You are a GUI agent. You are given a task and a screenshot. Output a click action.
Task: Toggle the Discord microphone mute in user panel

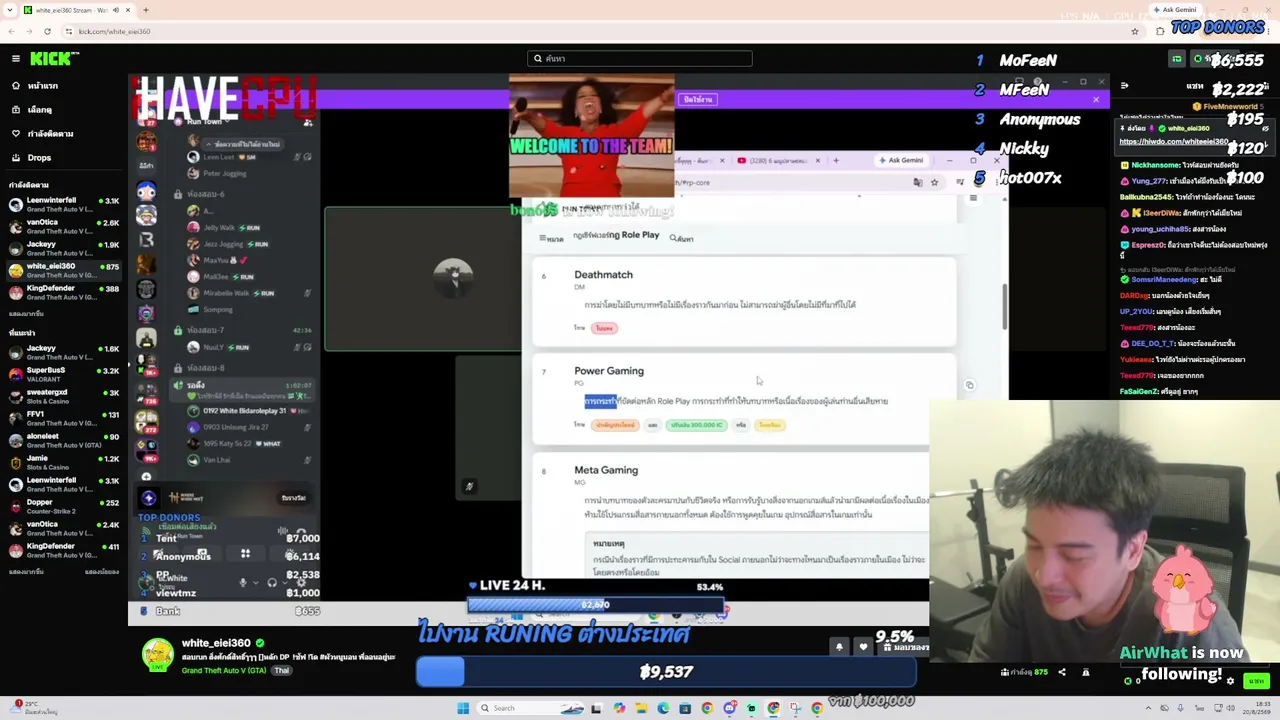(x=243, y=583)
